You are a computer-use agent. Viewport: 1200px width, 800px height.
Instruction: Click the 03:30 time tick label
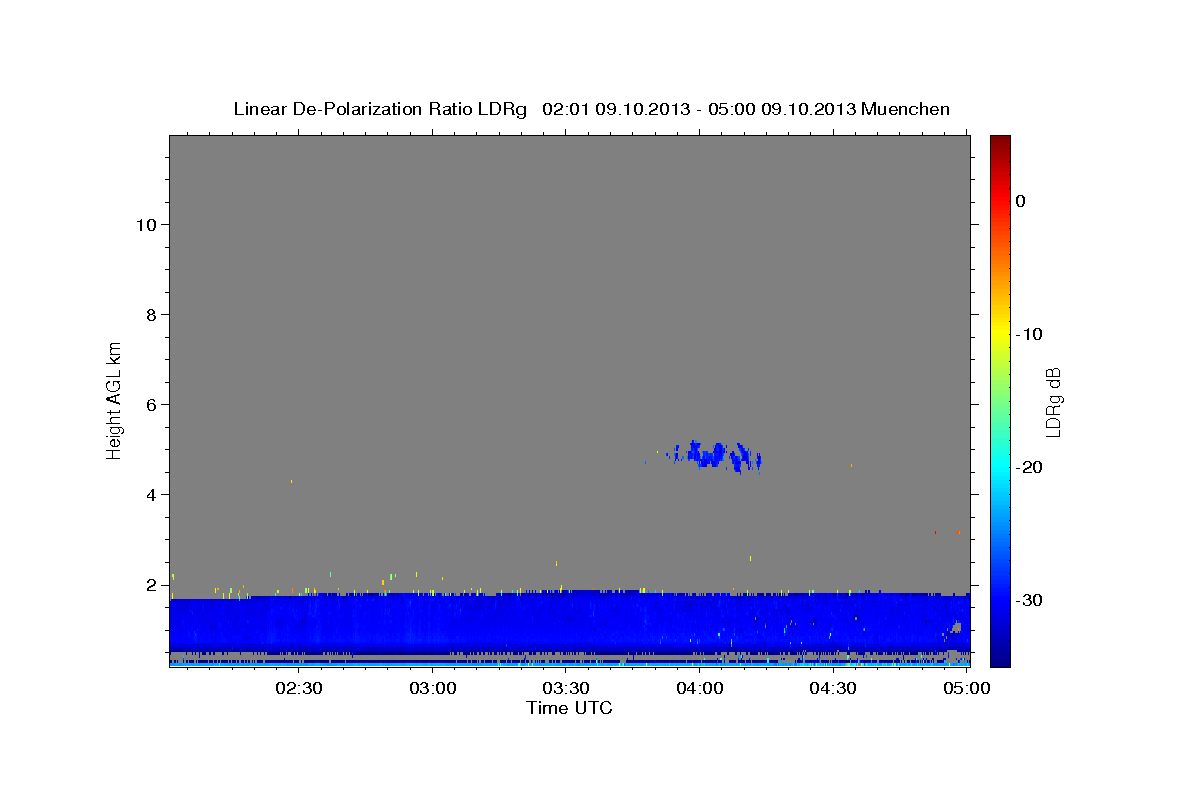[x=566, y=688]
